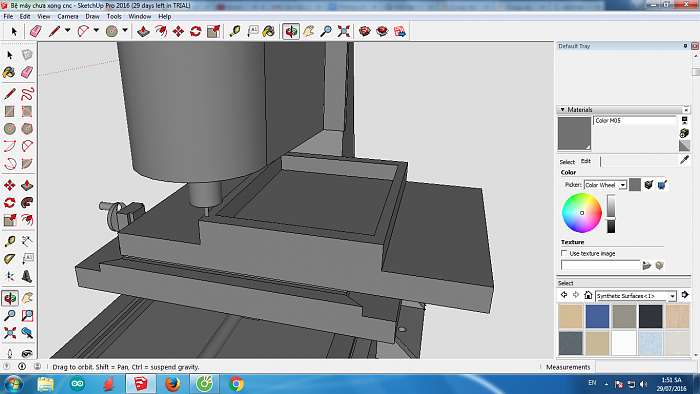Expand the Synthetic Surfaces library dropdown

coord(672,296)
